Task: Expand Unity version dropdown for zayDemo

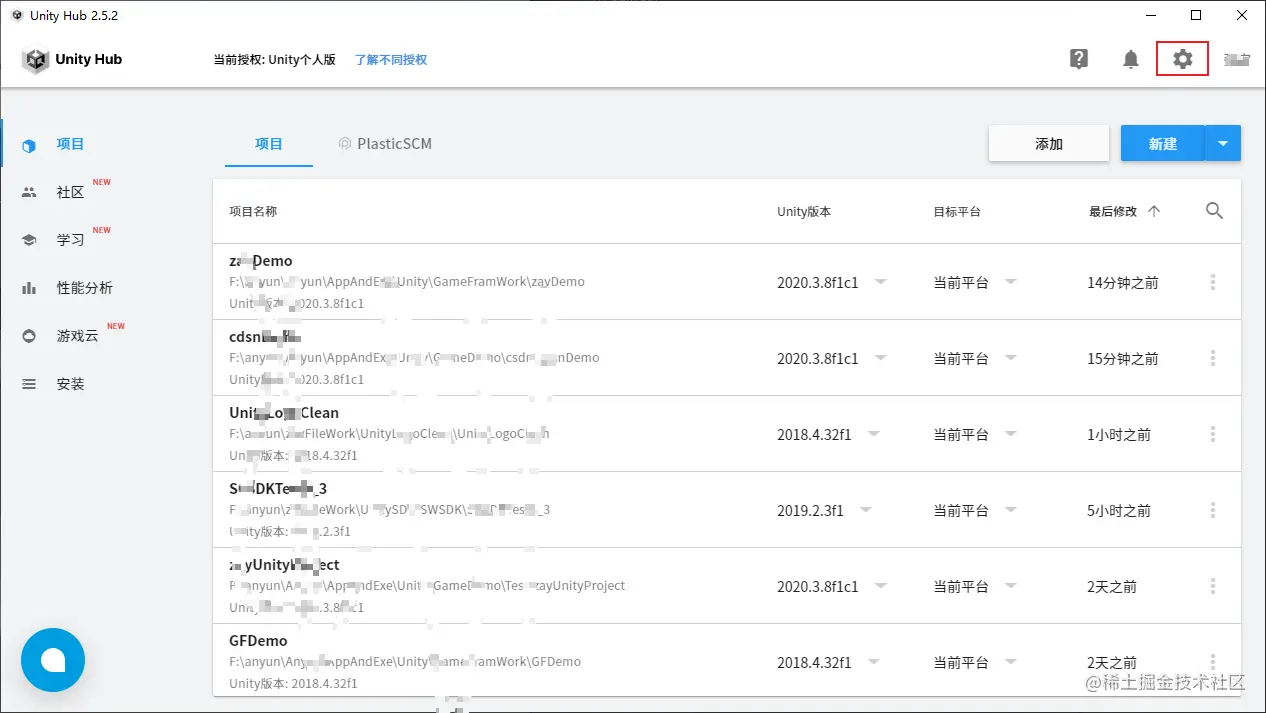Action: tap(880, 282)
